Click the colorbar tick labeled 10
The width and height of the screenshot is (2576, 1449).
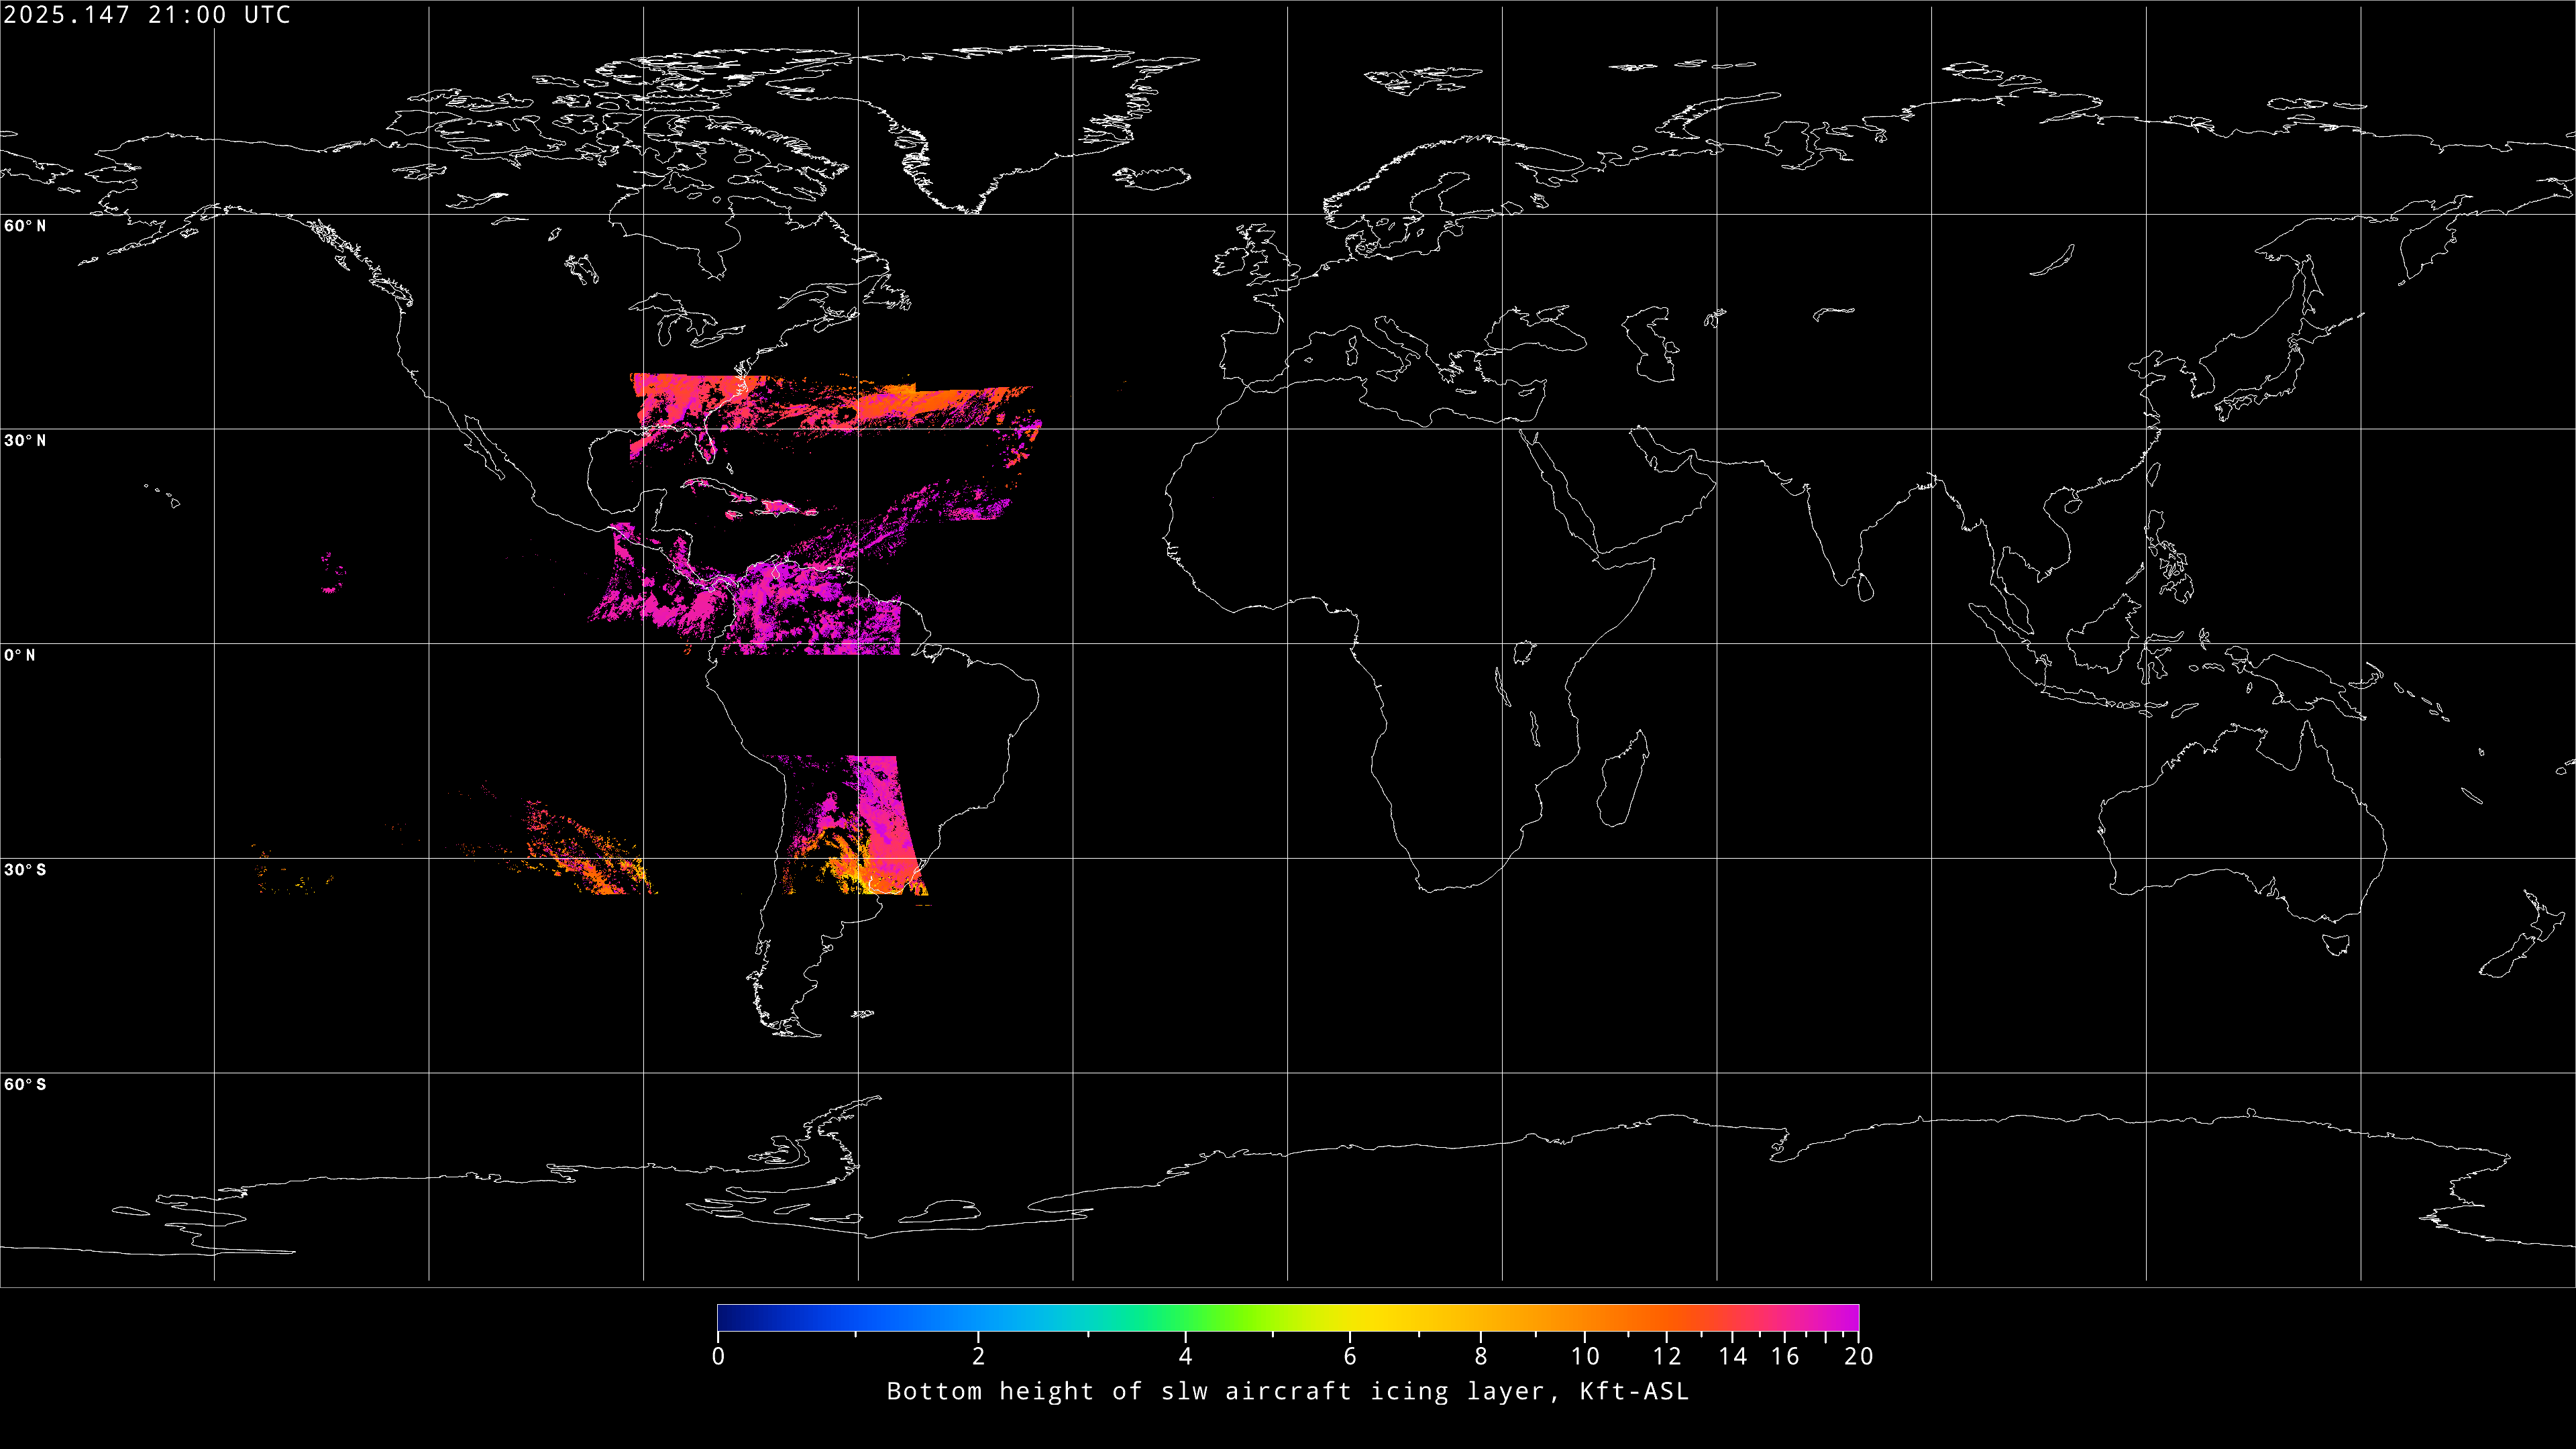[x=1585, y=1356]
